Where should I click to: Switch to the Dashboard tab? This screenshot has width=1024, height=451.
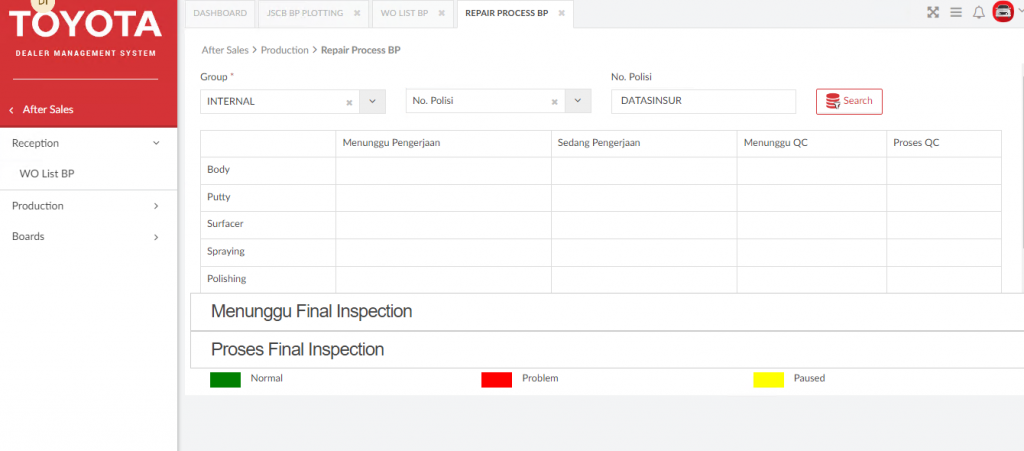(219, 13)
